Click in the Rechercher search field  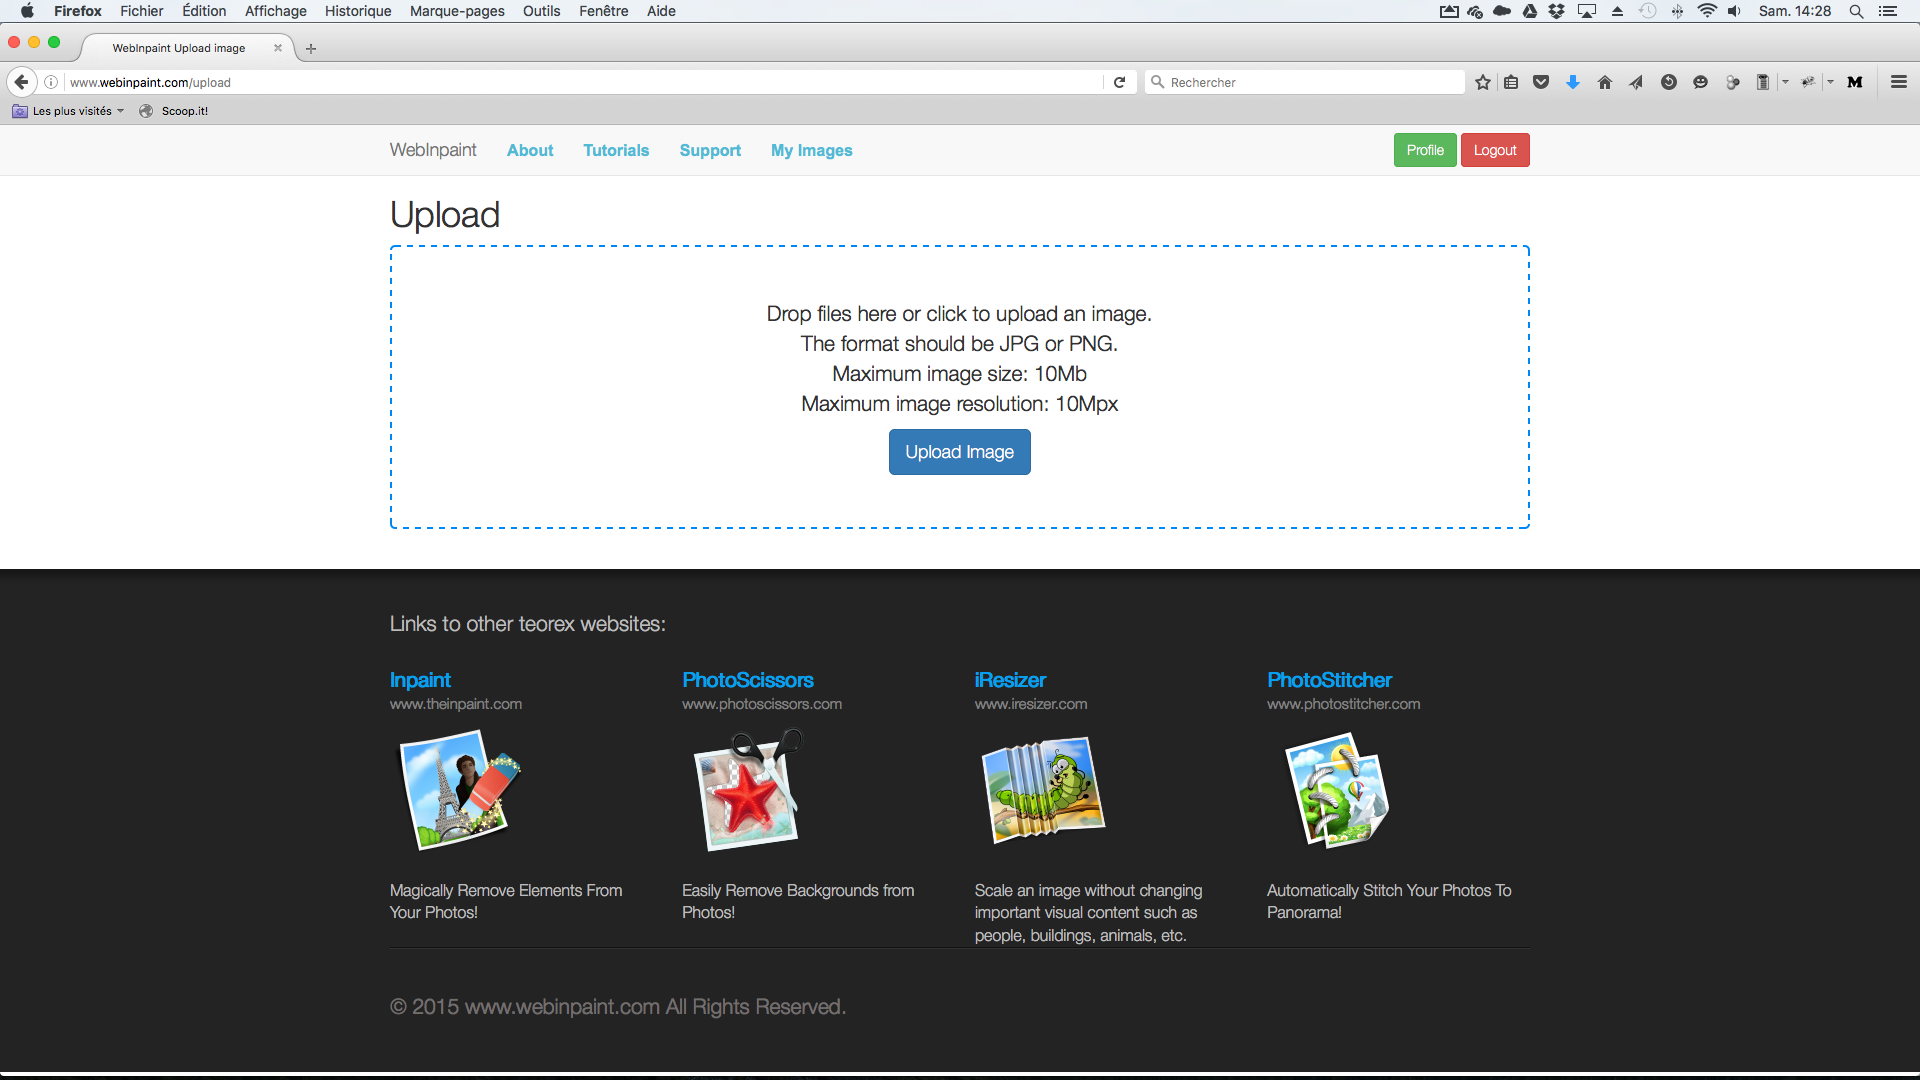pyautogui.click(x=1305, y=82)
